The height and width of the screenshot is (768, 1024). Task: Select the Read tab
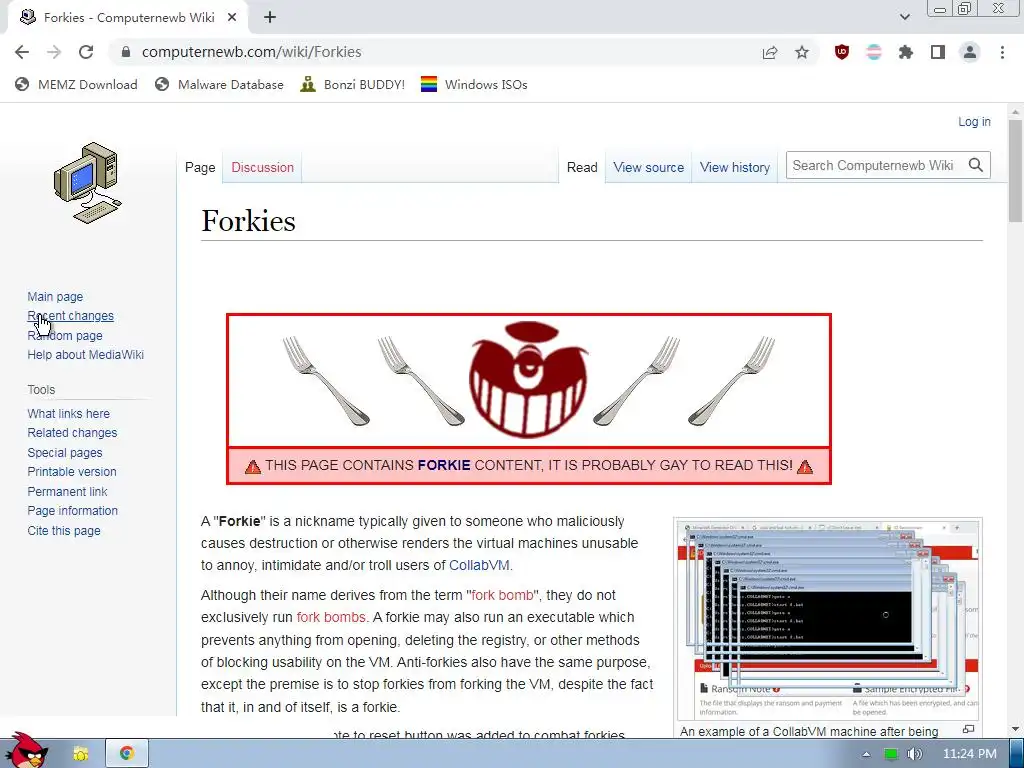coord(582,167)
